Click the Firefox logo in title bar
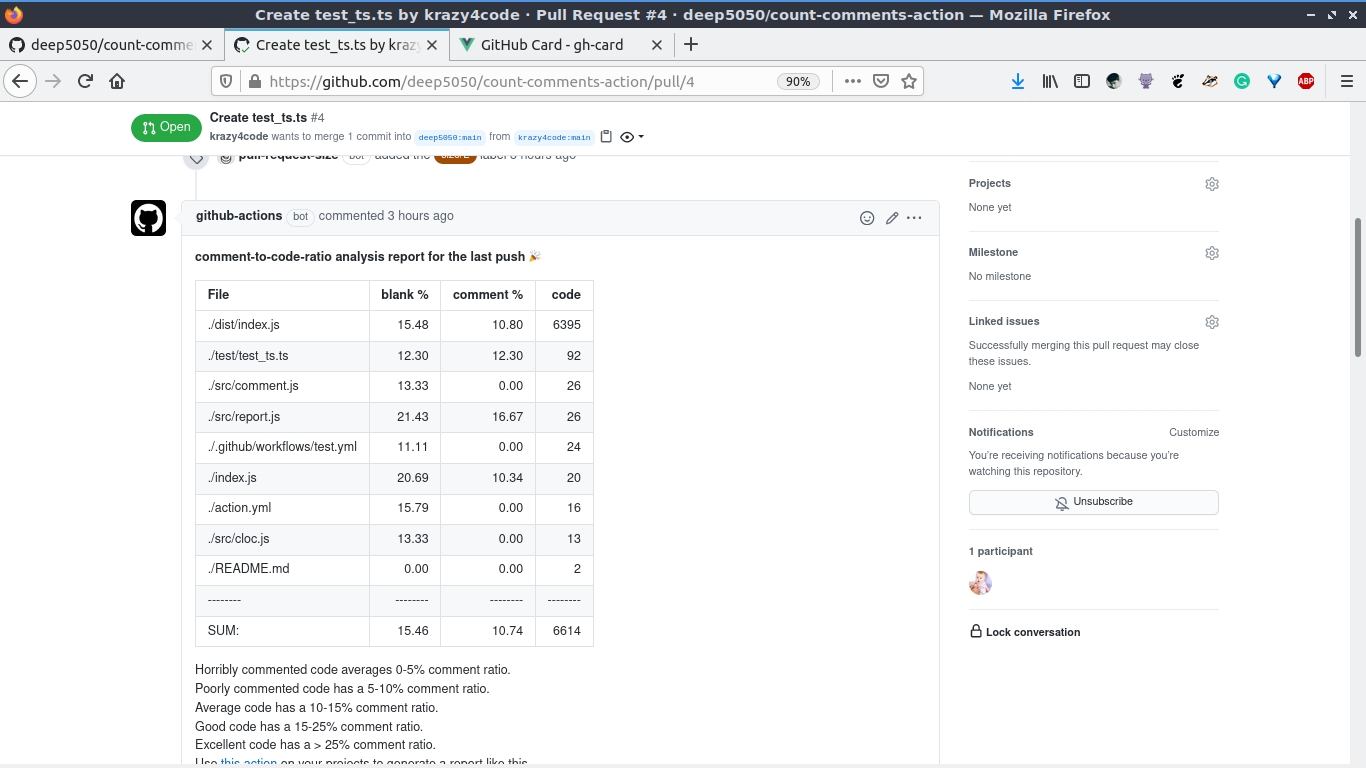This screenshot has height=768, width=1366. pyautogui.click(x=13, y=15)
